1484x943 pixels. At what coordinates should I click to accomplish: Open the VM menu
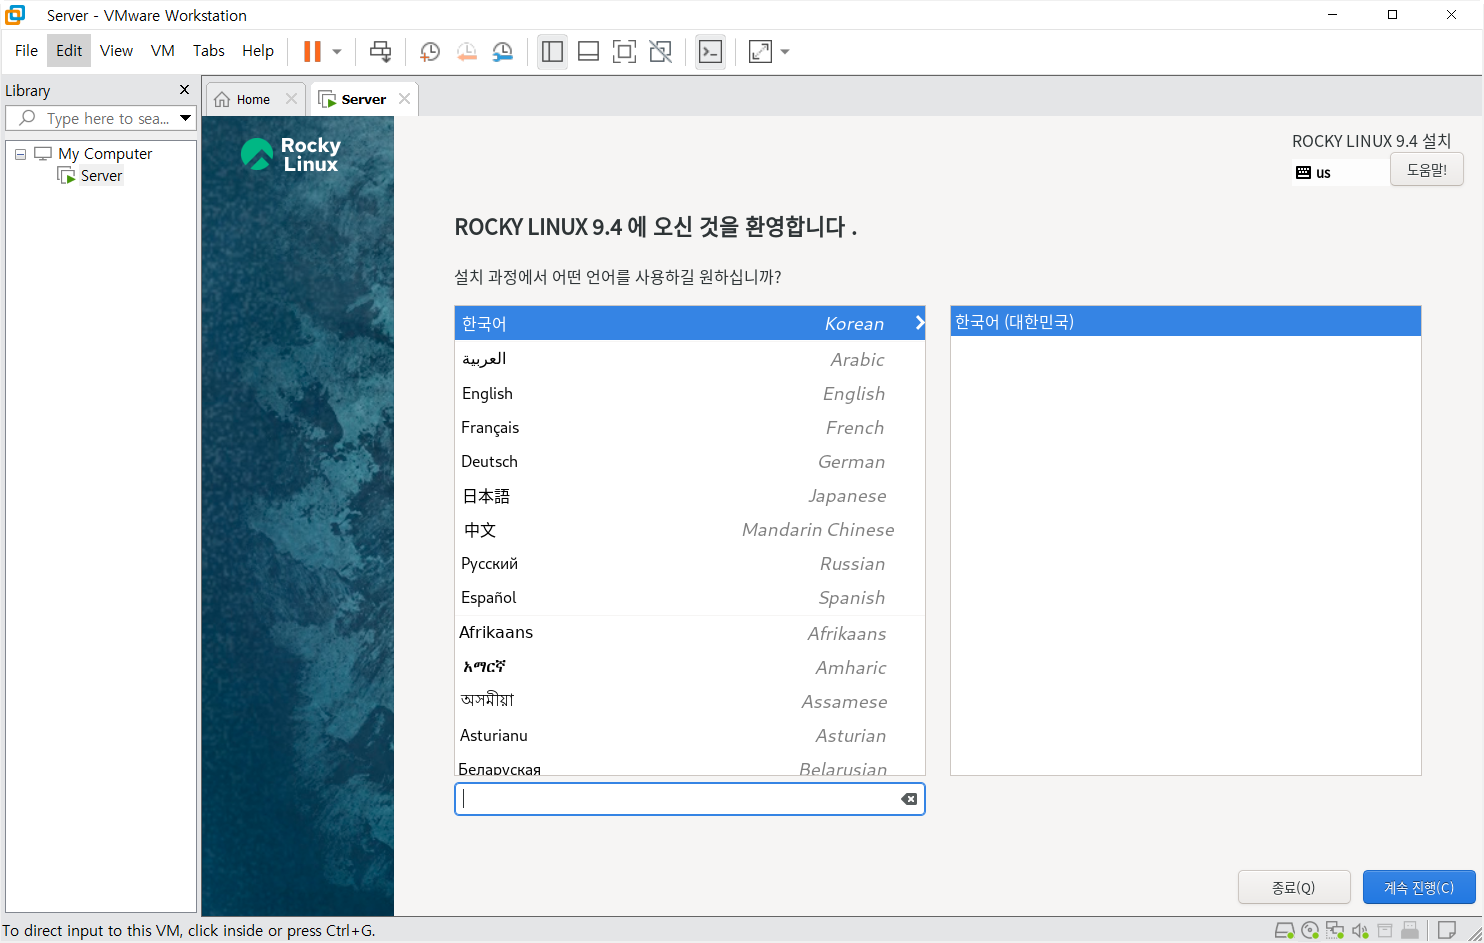pos(163,51)
